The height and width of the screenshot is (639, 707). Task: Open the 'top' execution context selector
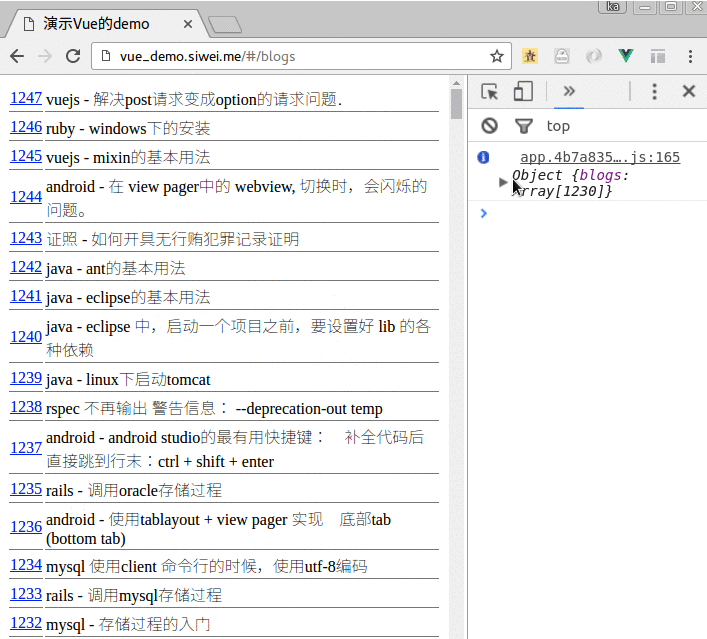558,126
